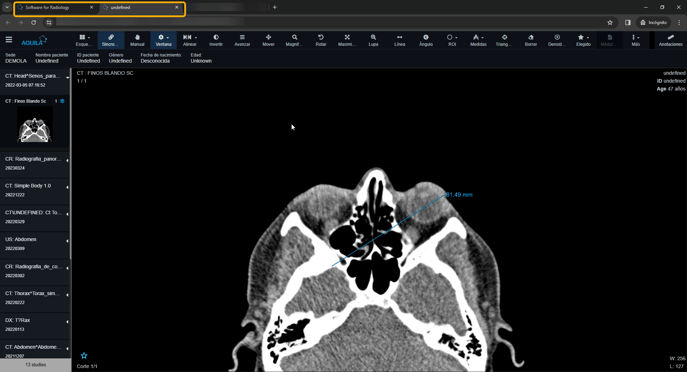Open the Medidas measurements tool
Screen dimensions: 687x372
click(x=478, y=40)
